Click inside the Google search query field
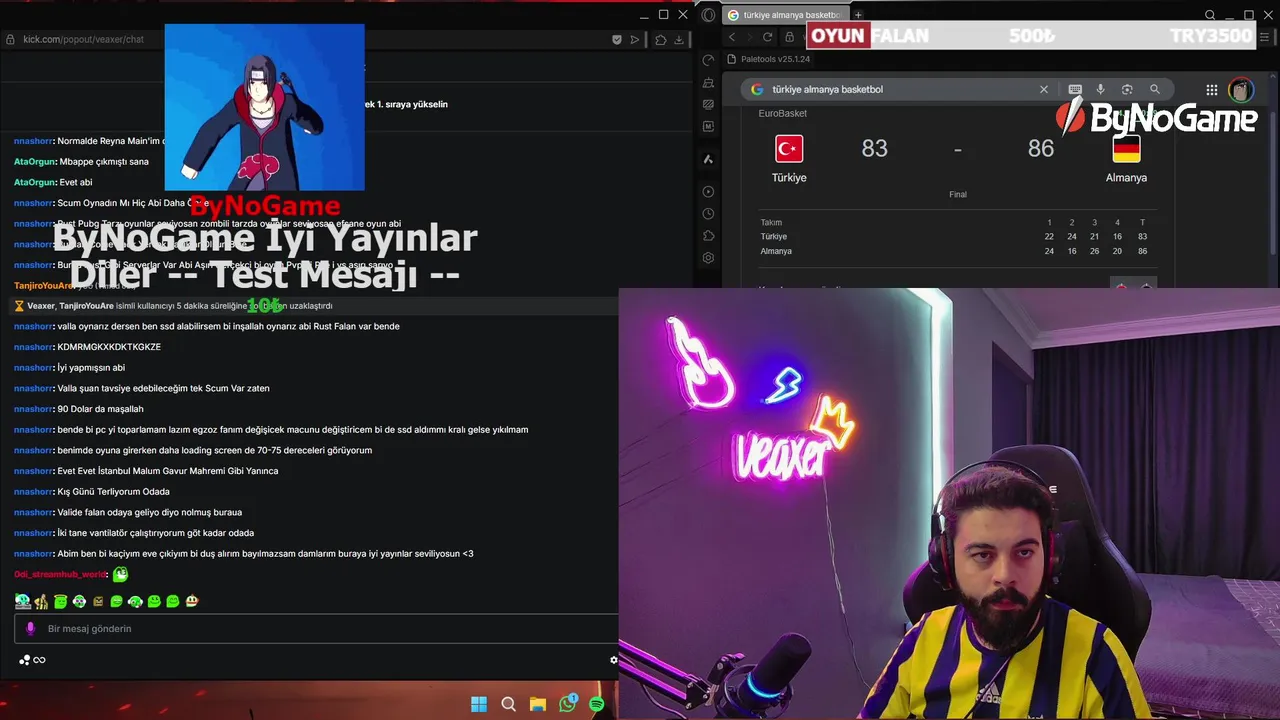The width and height of the screenshot is (1280, 720). (900, 89)
